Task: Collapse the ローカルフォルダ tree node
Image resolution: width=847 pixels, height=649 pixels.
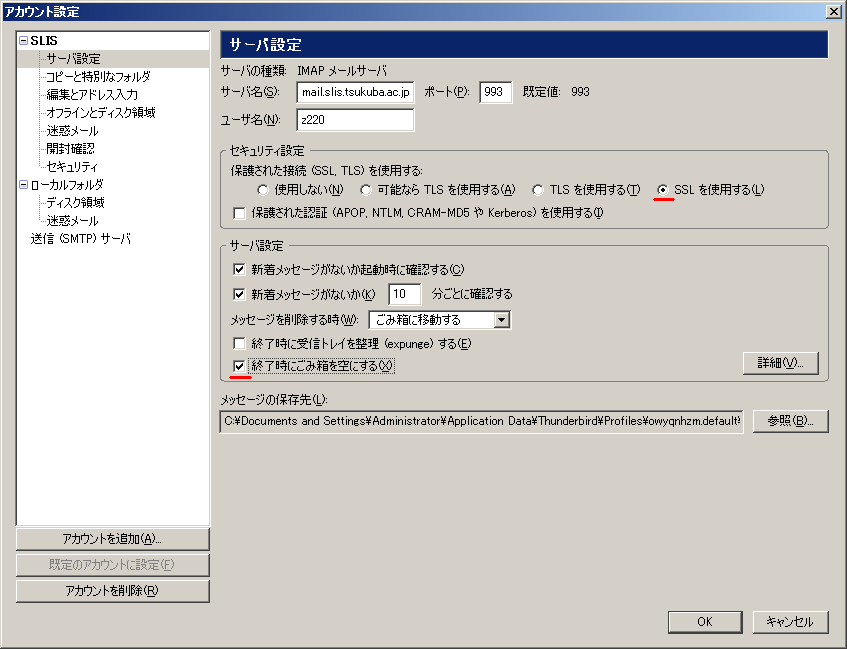Action: click(23, 185)
